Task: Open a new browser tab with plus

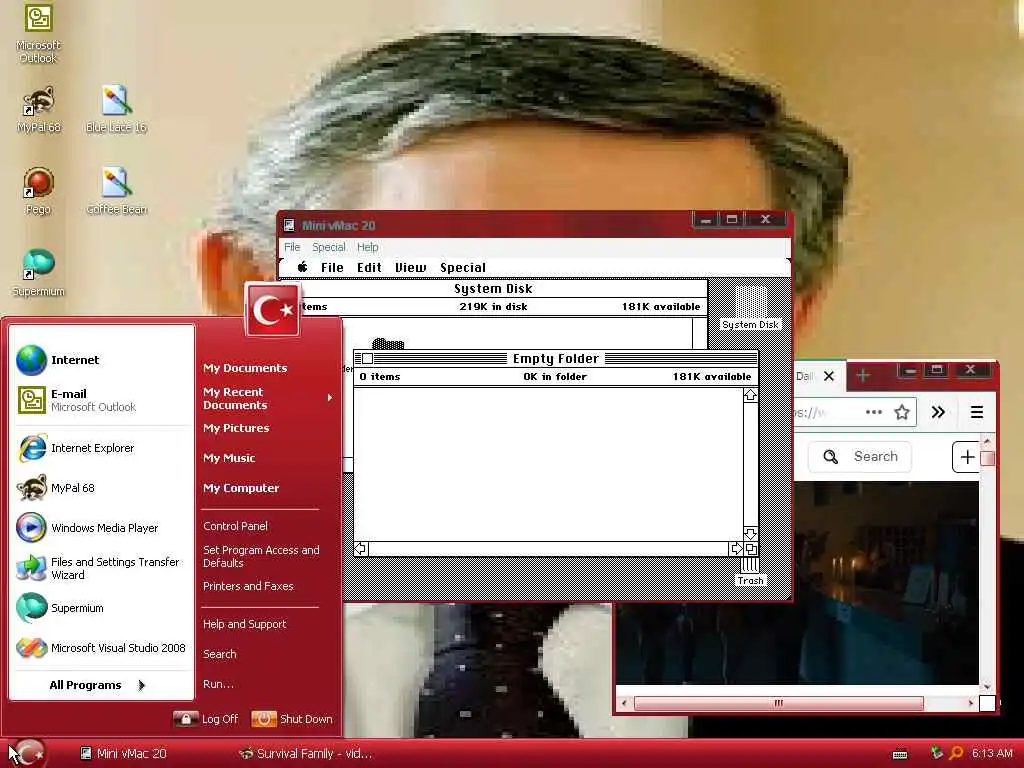Action: coord(863,376)
